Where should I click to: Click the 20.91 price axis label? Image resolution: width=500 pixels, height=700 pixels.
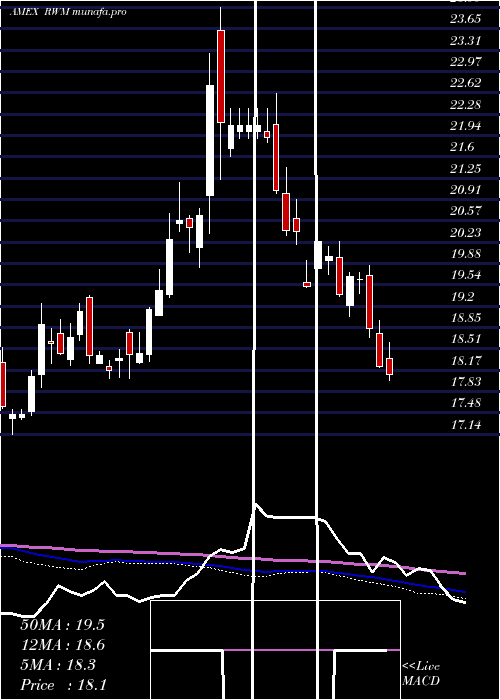point(466,190)
